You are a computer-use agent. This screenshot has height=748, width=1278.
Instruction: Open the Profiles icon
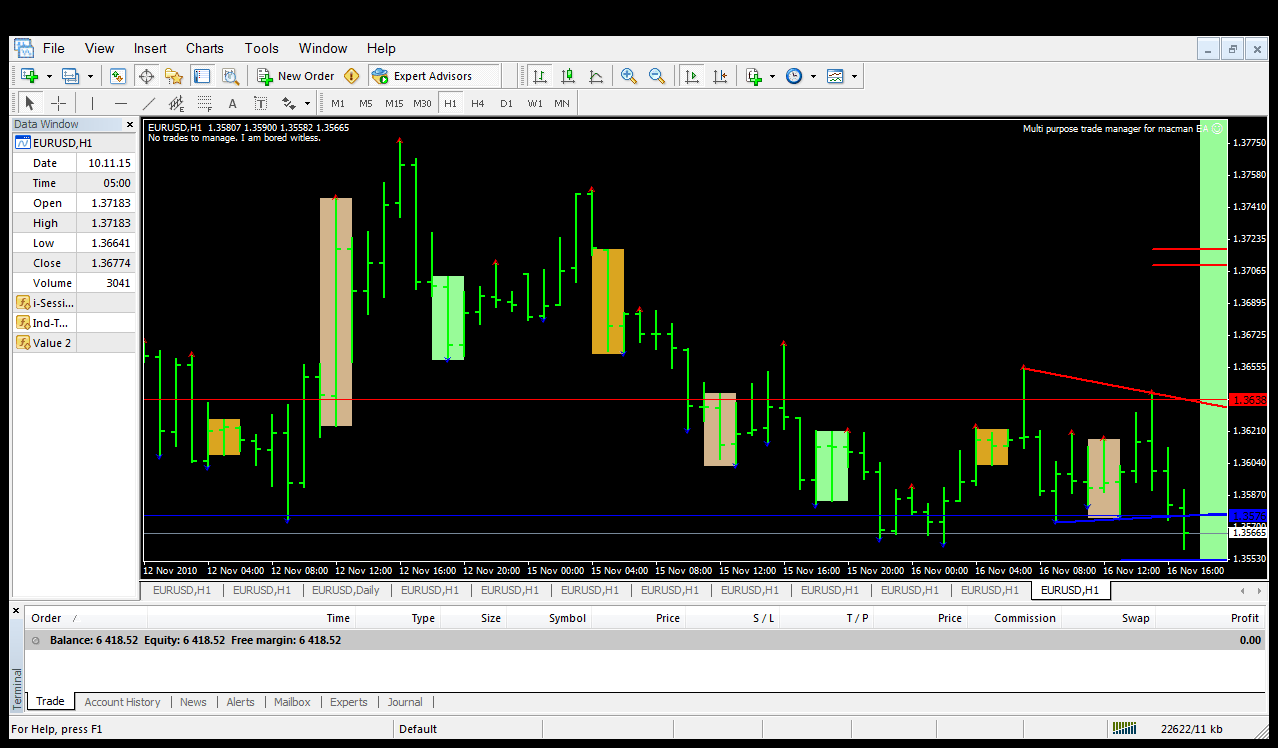[70, 76]
